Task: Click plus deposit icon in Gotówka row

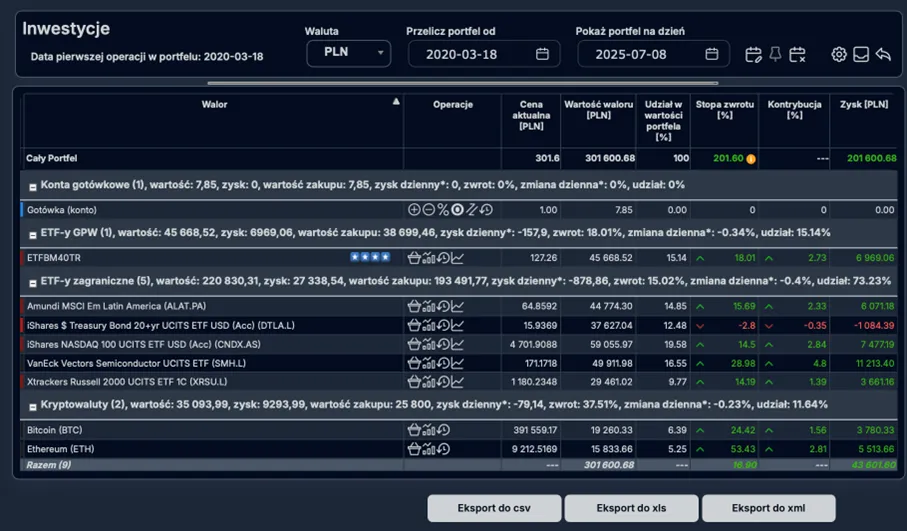Action: (414, 210)
